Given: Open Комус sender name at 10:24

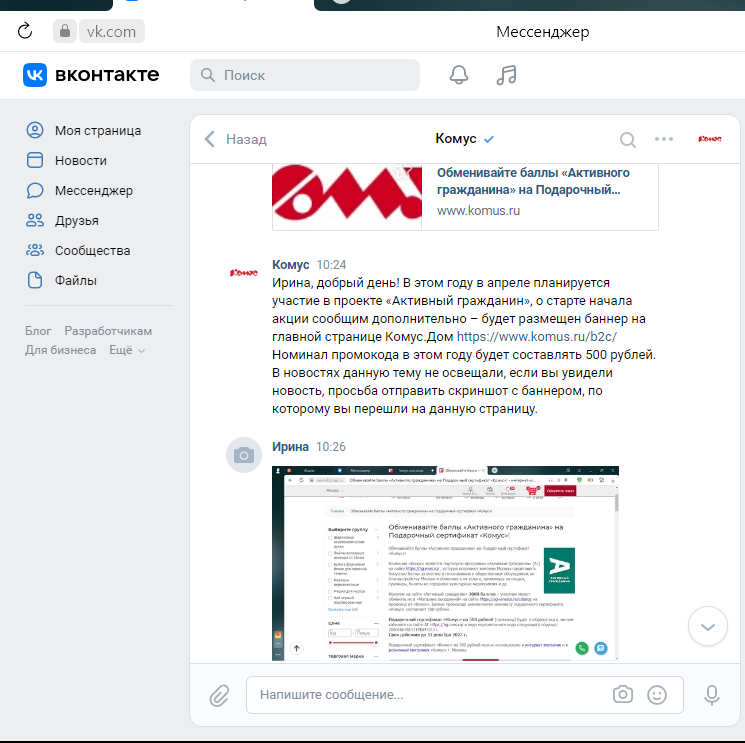Looking at the screenshot, I should 290,265.
